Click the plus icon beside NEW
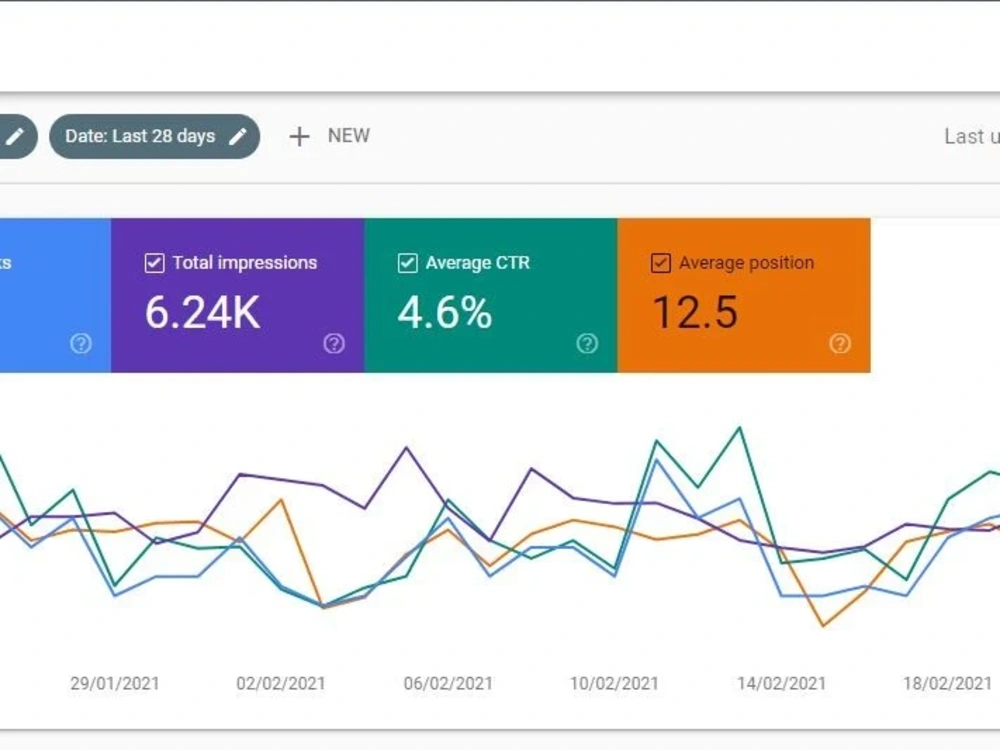The width and height of the screenshot is (1000, 750). (x=299, y=136)
